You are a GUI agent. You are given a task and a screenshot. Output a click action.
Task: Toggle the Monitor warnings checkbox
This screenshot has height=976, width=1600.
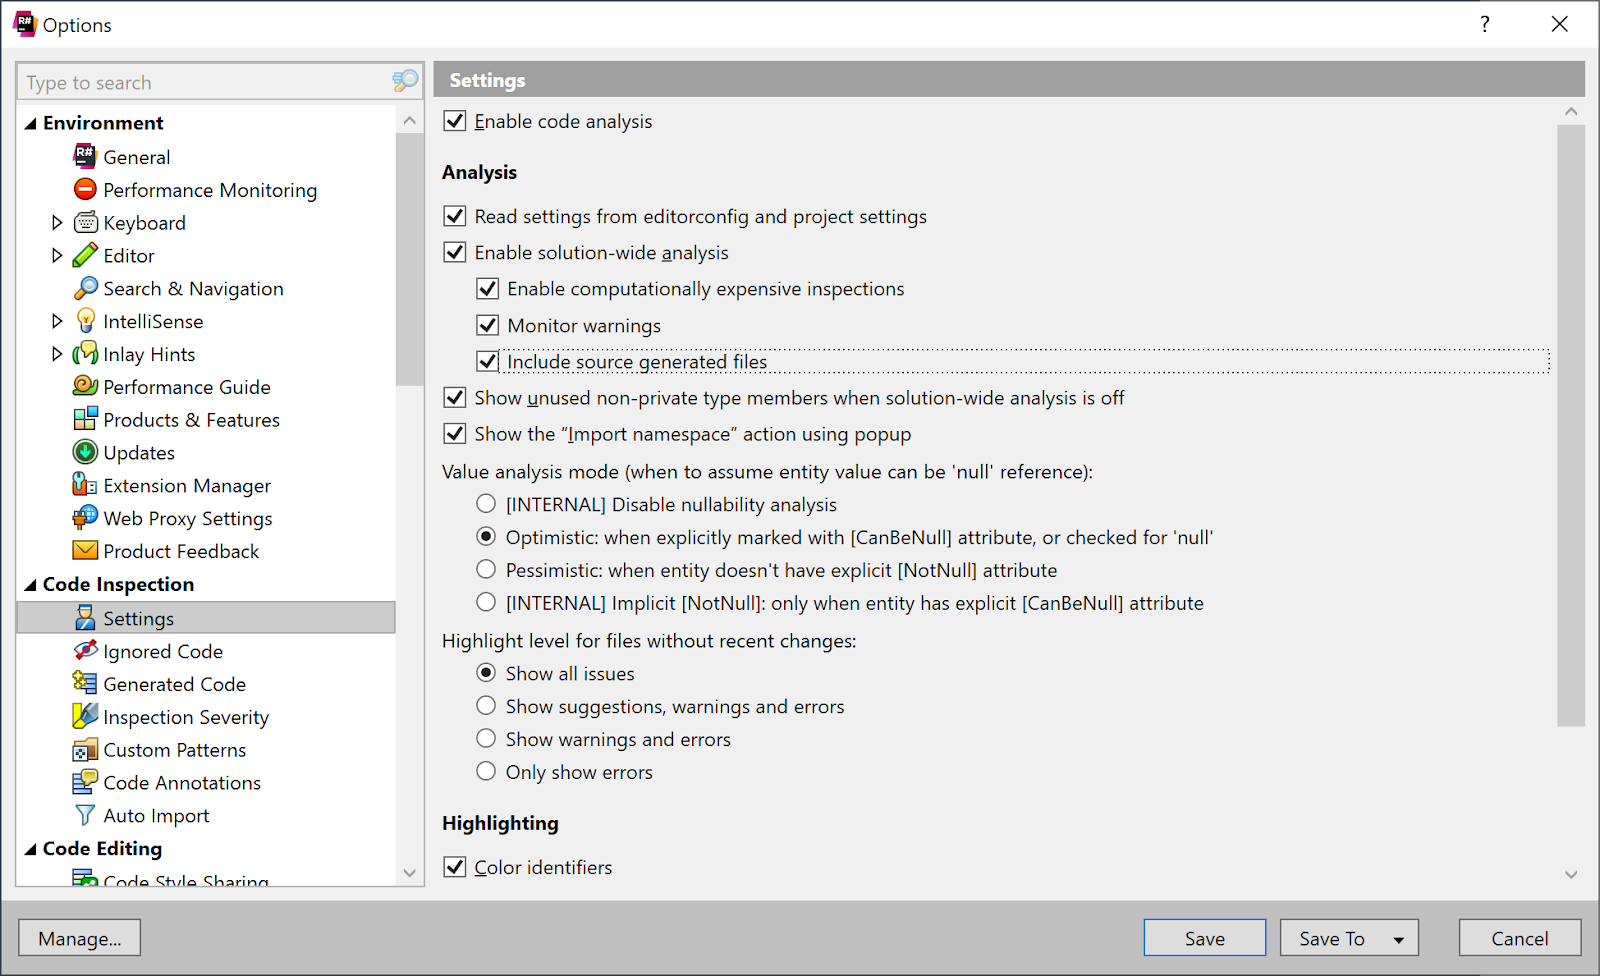[488, 325]
